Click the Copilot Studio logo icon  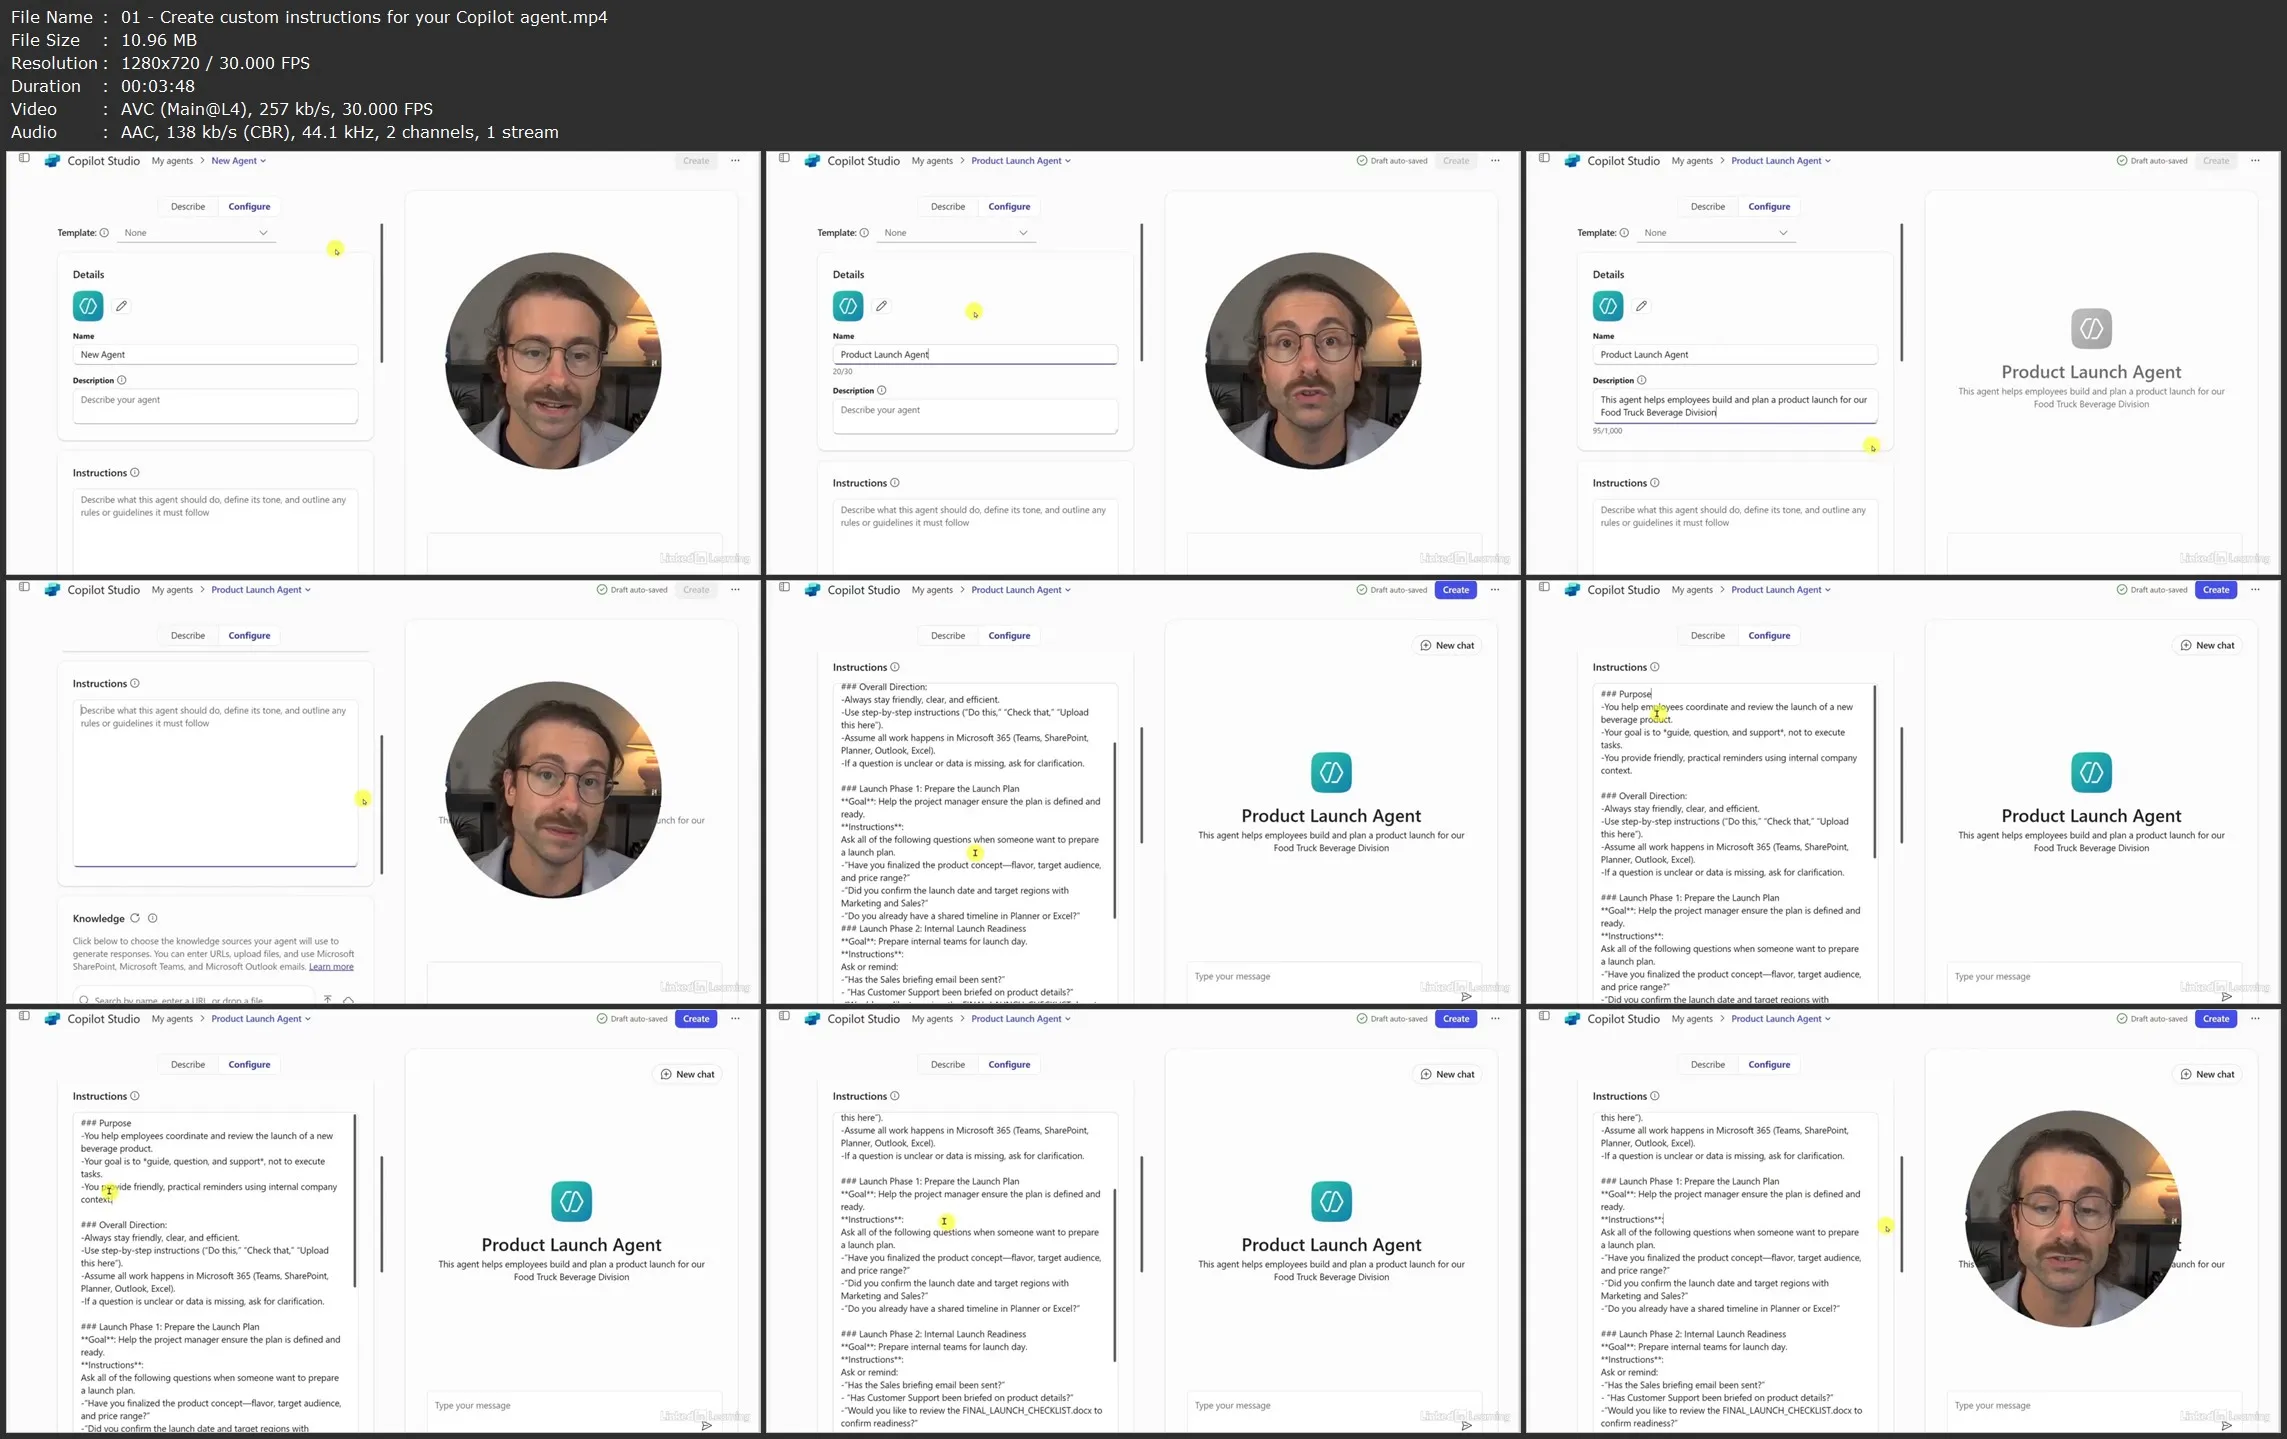[53, 160]
